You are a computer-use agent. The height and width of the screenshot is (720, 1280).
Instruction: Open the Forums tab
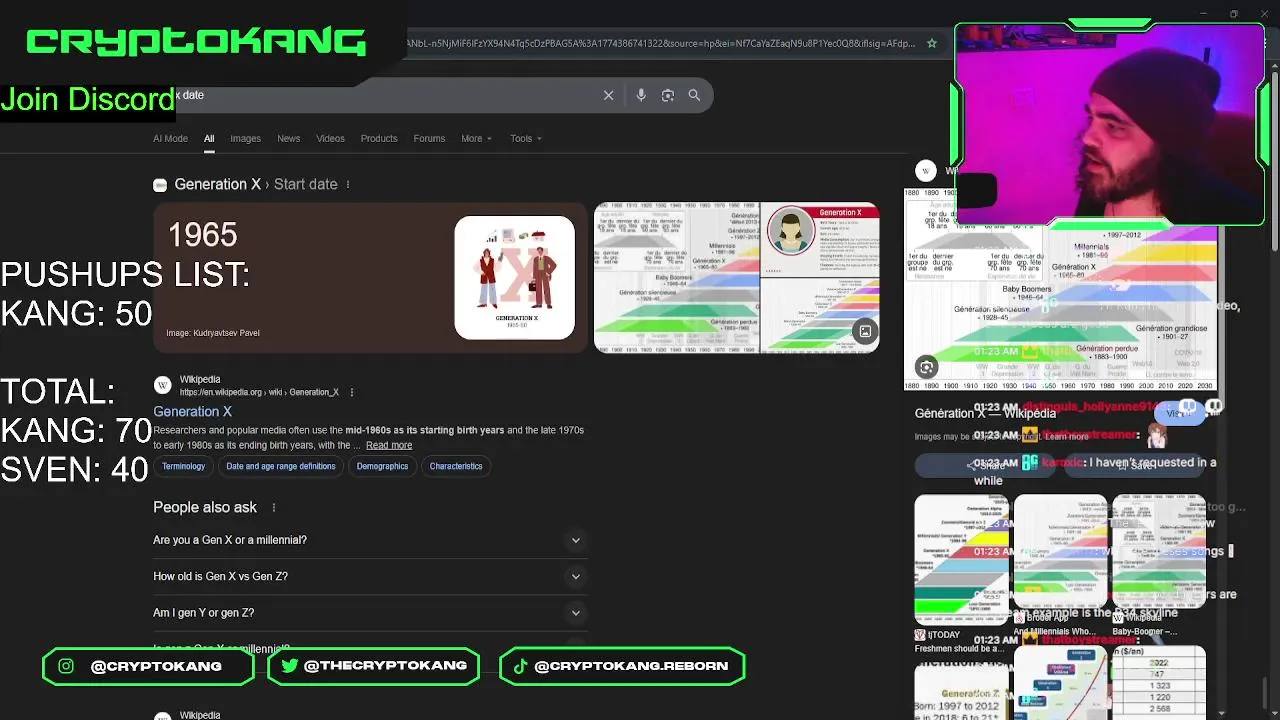[x=429, y=139]
